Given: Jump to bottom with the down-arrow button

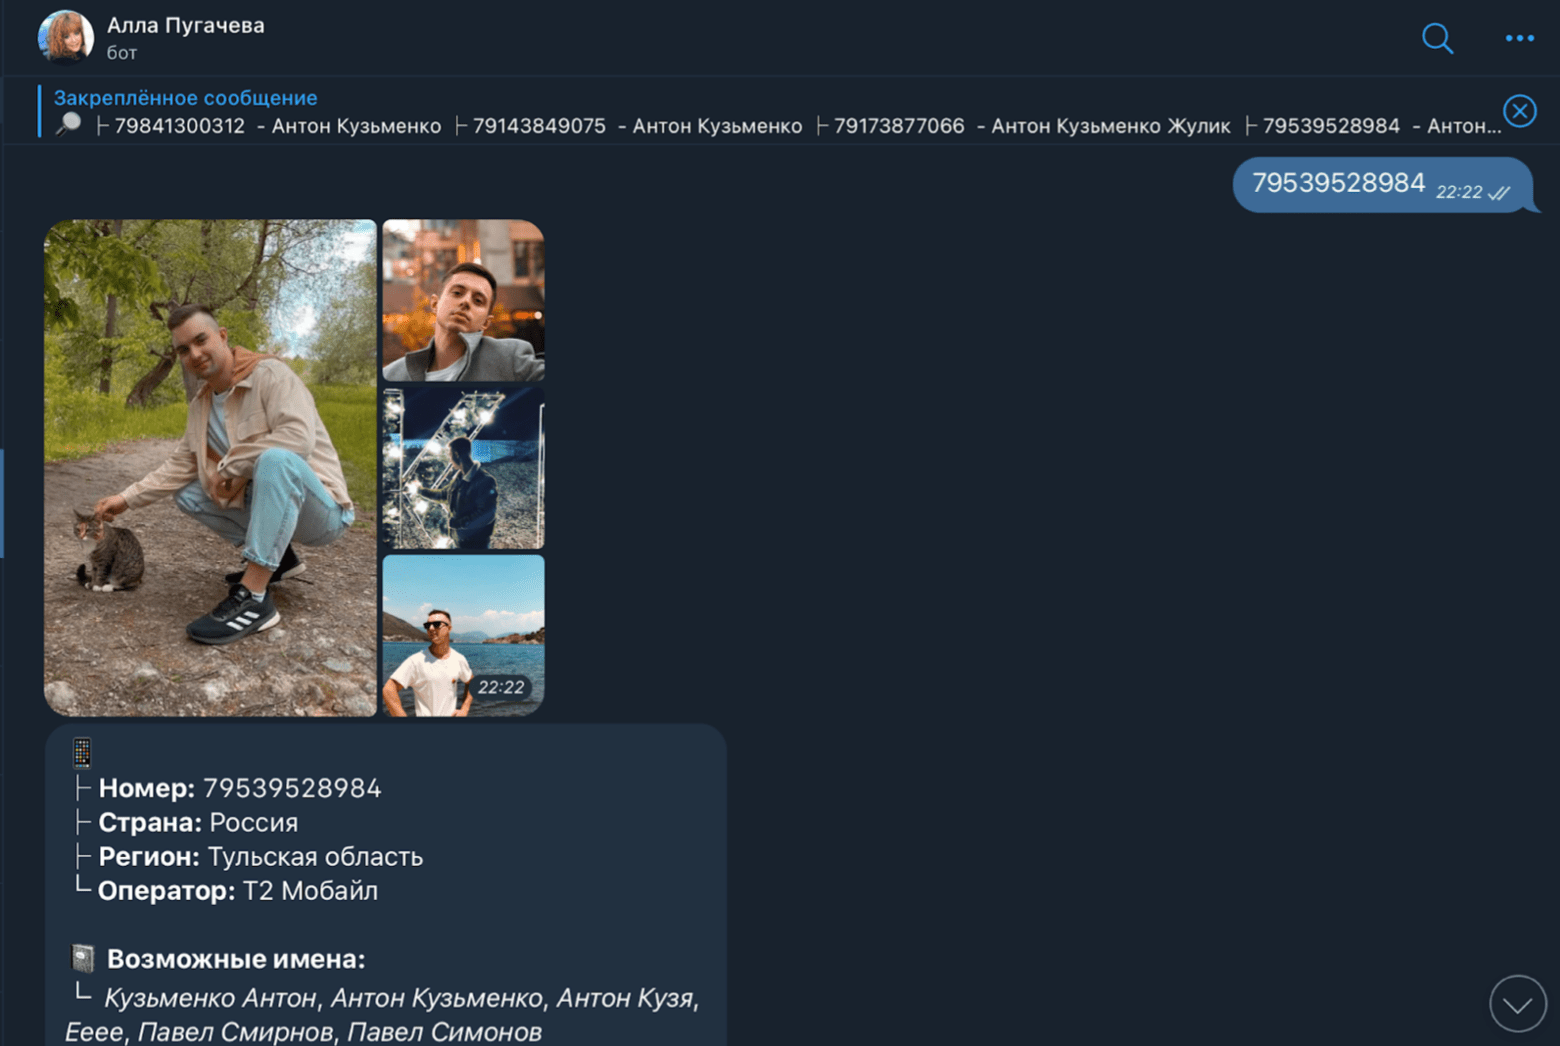Looking at the screenshot, I should click(1517, 1003).
